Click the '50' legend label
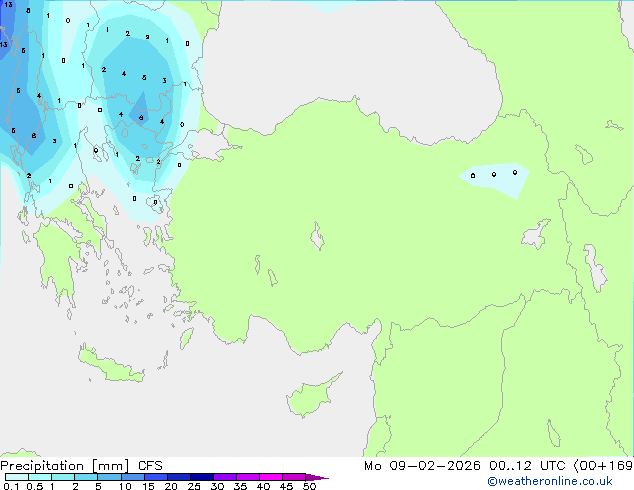The image size is (634, 490). 309,486
